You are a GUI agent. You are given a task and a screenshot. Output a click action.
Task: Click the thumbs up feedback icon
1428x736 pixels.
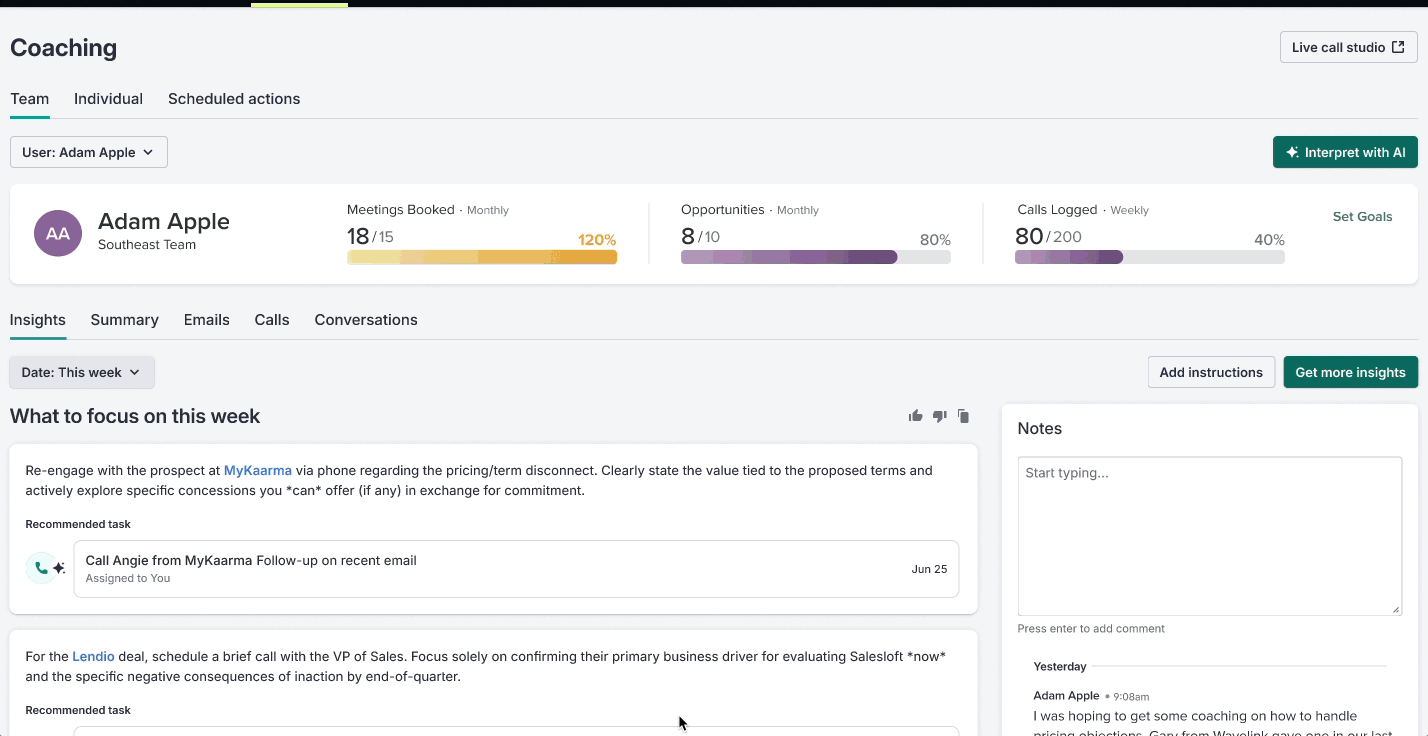915,416
